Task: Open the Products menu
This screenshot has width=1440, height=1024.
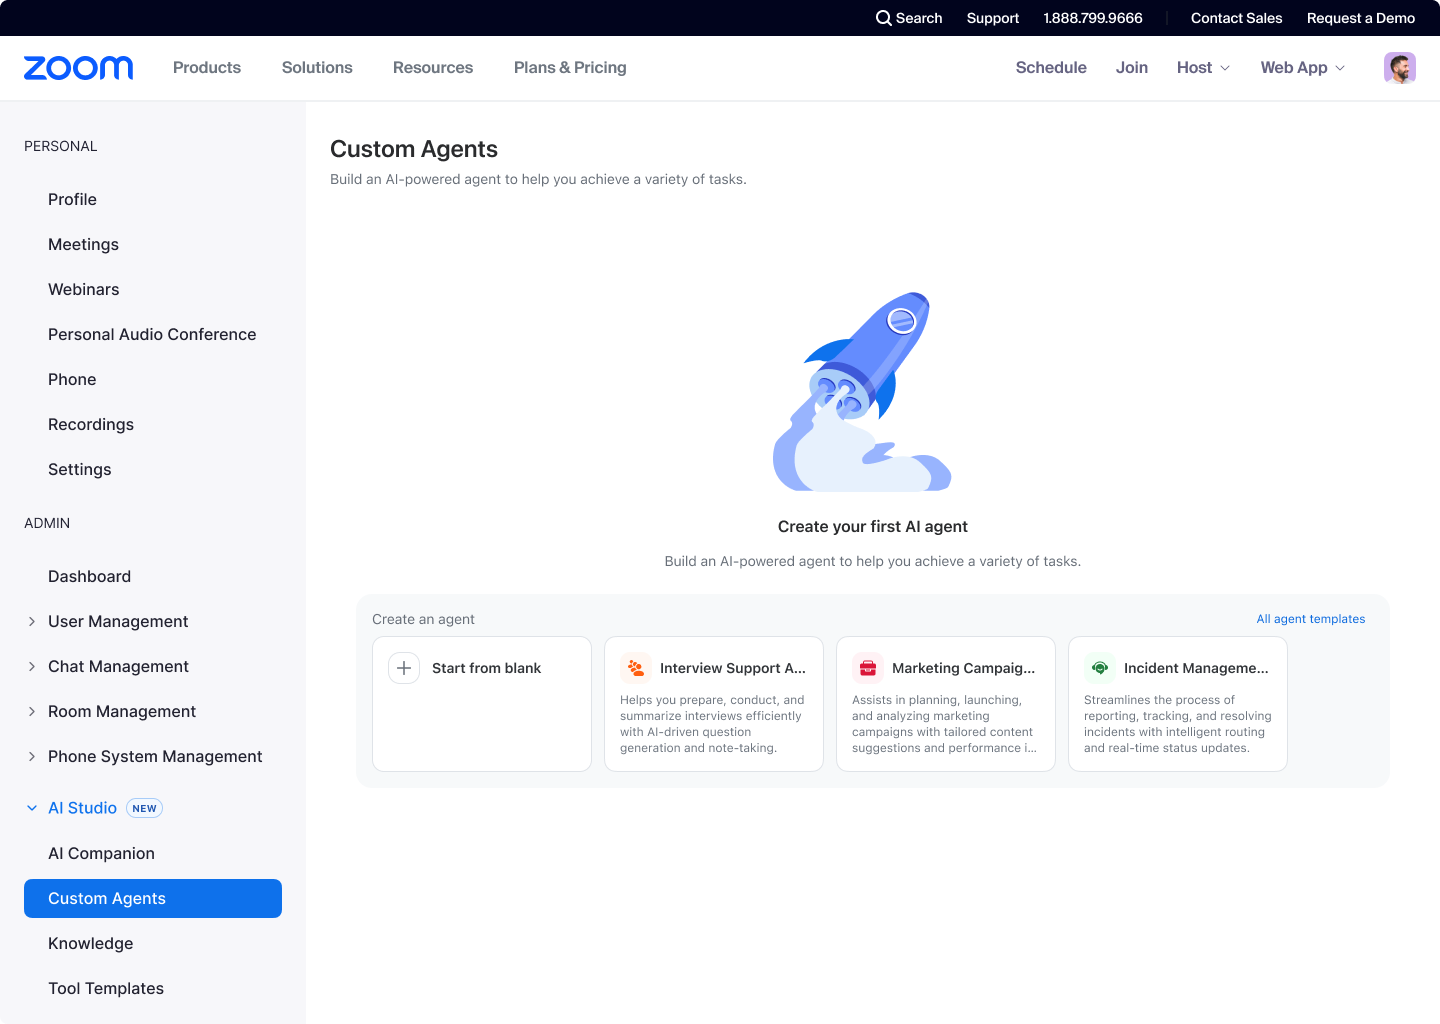Action: (x=207, y=68)
